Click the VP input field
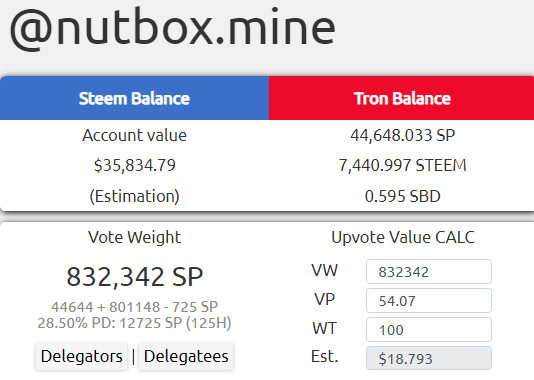Viewport: 534px width, 380px height. tap(429, 300)
